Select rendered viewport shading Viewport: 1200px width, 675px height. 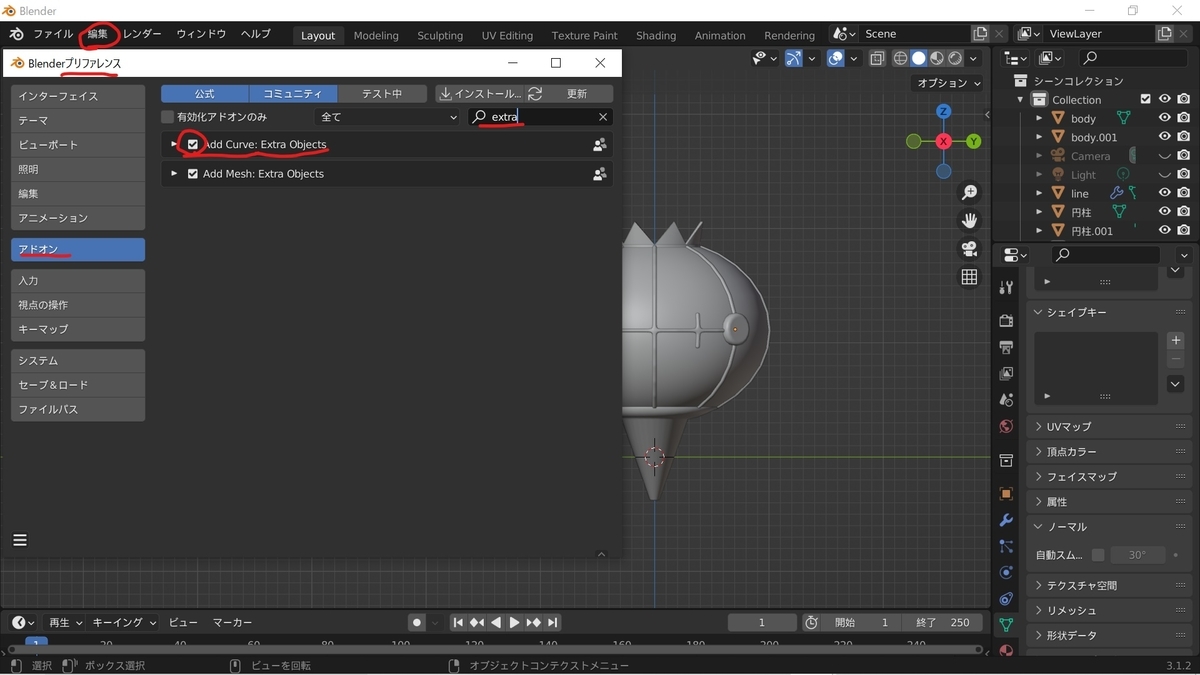pos(955,58)
